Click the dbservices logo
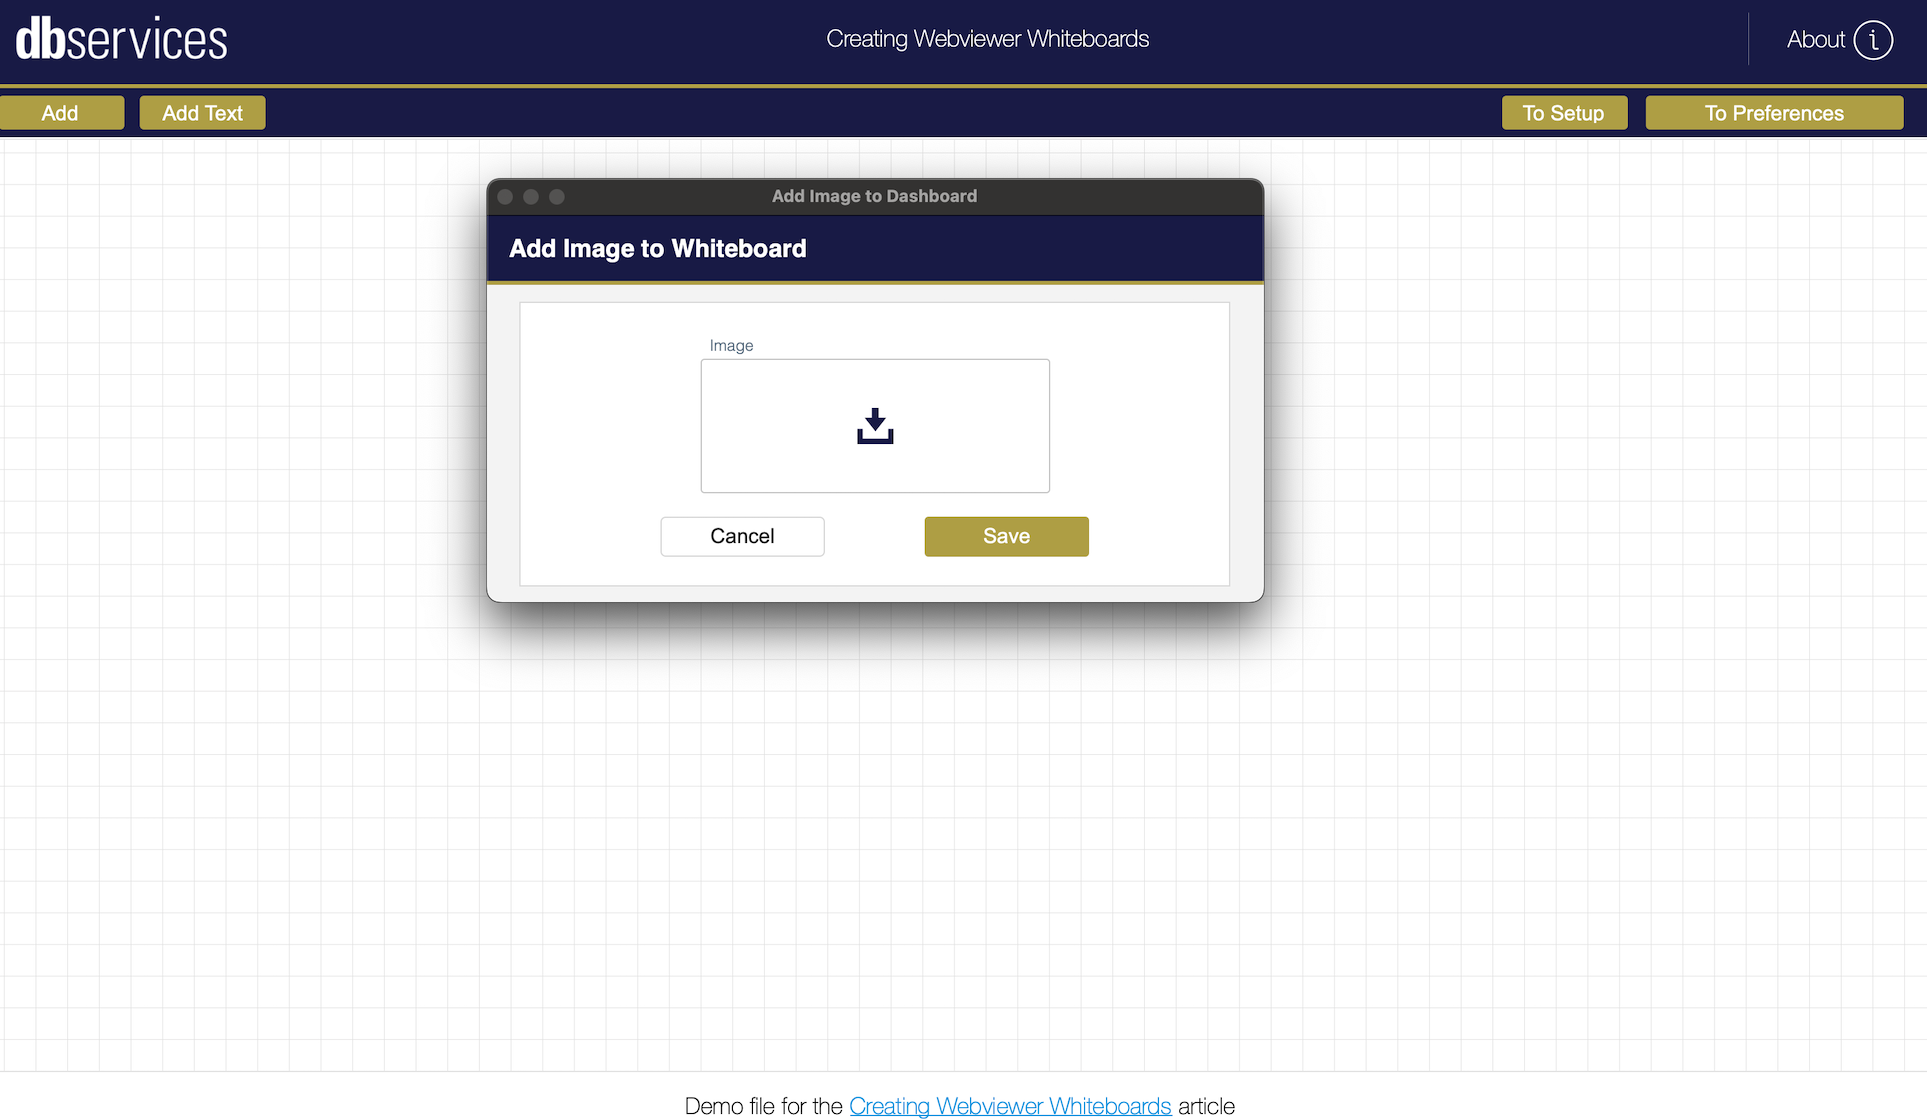The image size is (1927, 1120). pyautogui.click(x=122, y=40)
